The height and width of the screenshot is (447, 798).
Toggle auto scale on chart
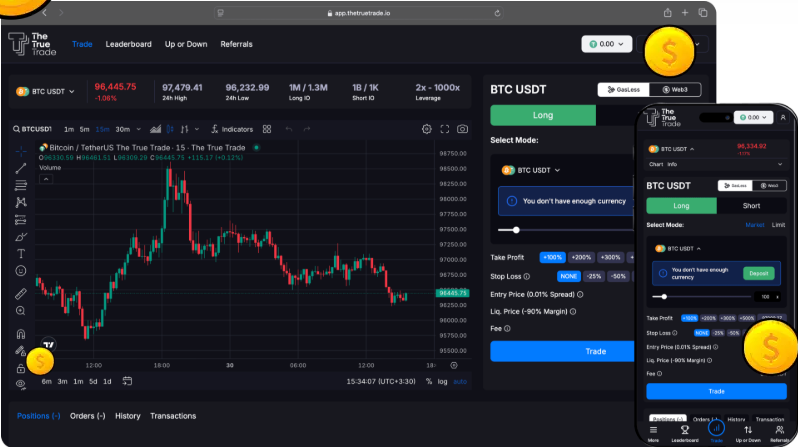[x=460, y=381]
